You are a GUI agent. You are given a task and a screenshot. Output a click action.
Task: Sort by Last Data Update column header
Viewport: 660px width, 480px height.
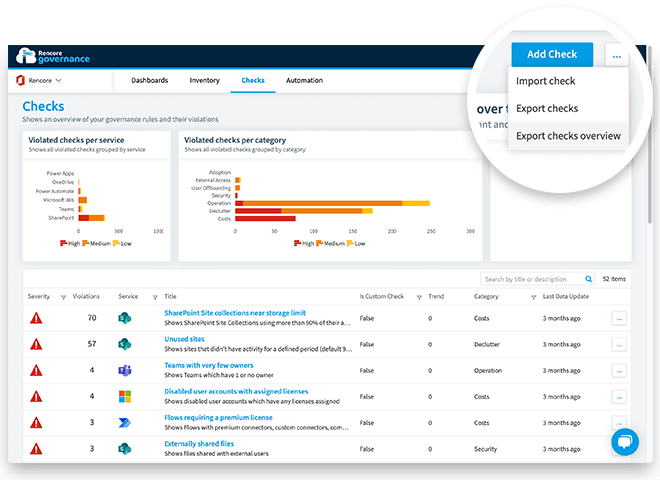pyautogui.click(x=566, y=296)
